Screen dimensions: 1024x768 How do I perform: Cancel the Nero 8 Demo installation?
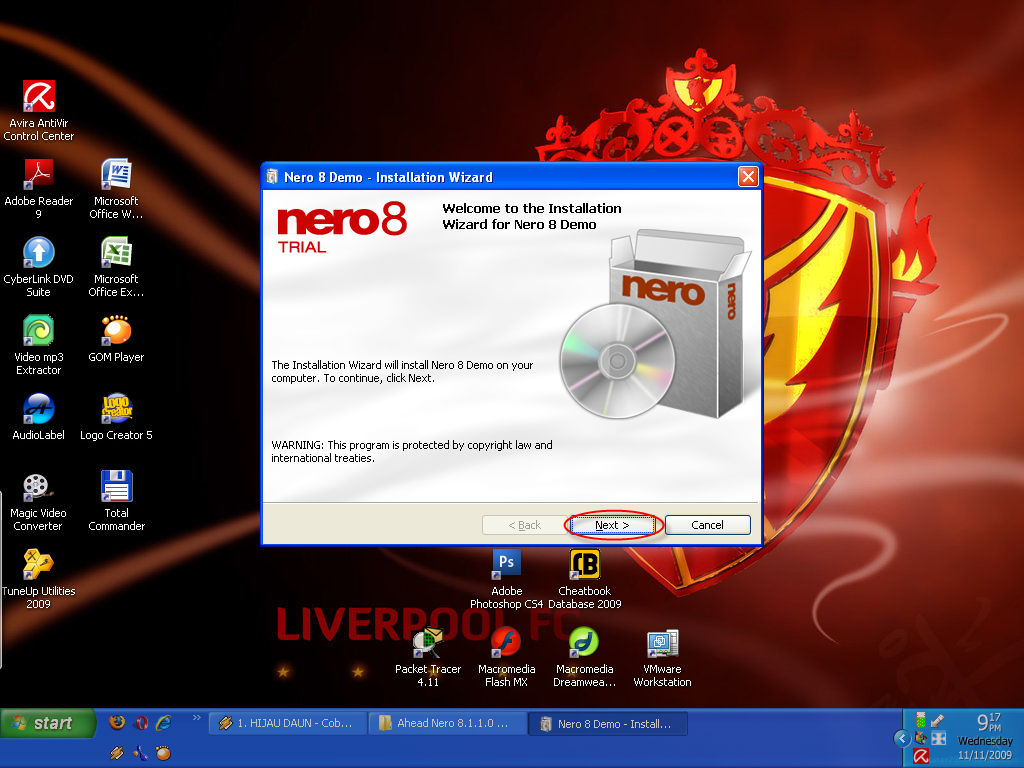[707, 525]
